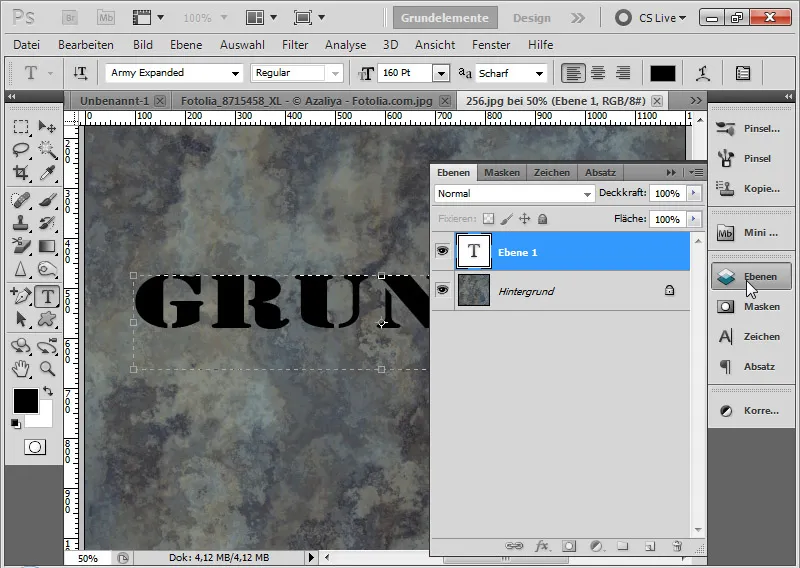Open arrange documents dropdown

[261, 18]
